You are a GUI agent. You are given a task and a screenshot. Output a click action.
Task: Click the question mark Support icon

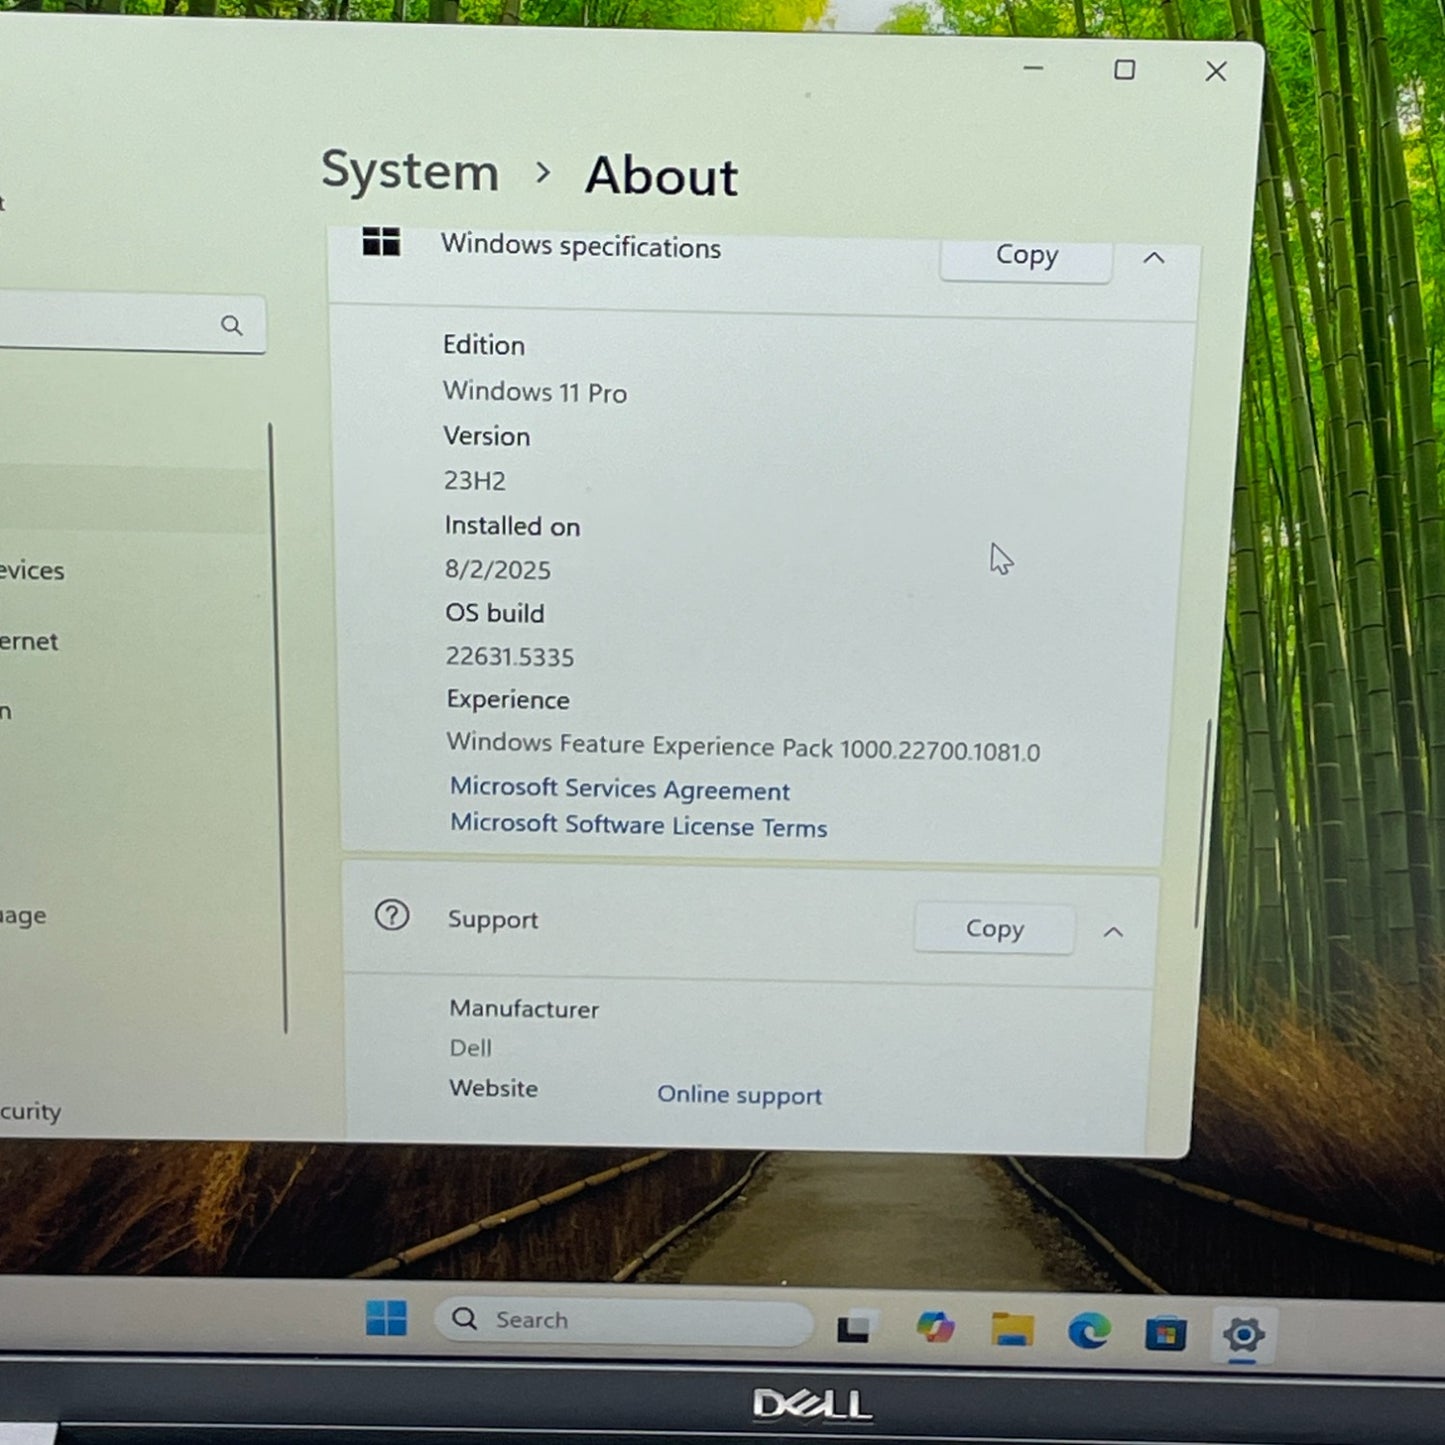click(392, 915)
